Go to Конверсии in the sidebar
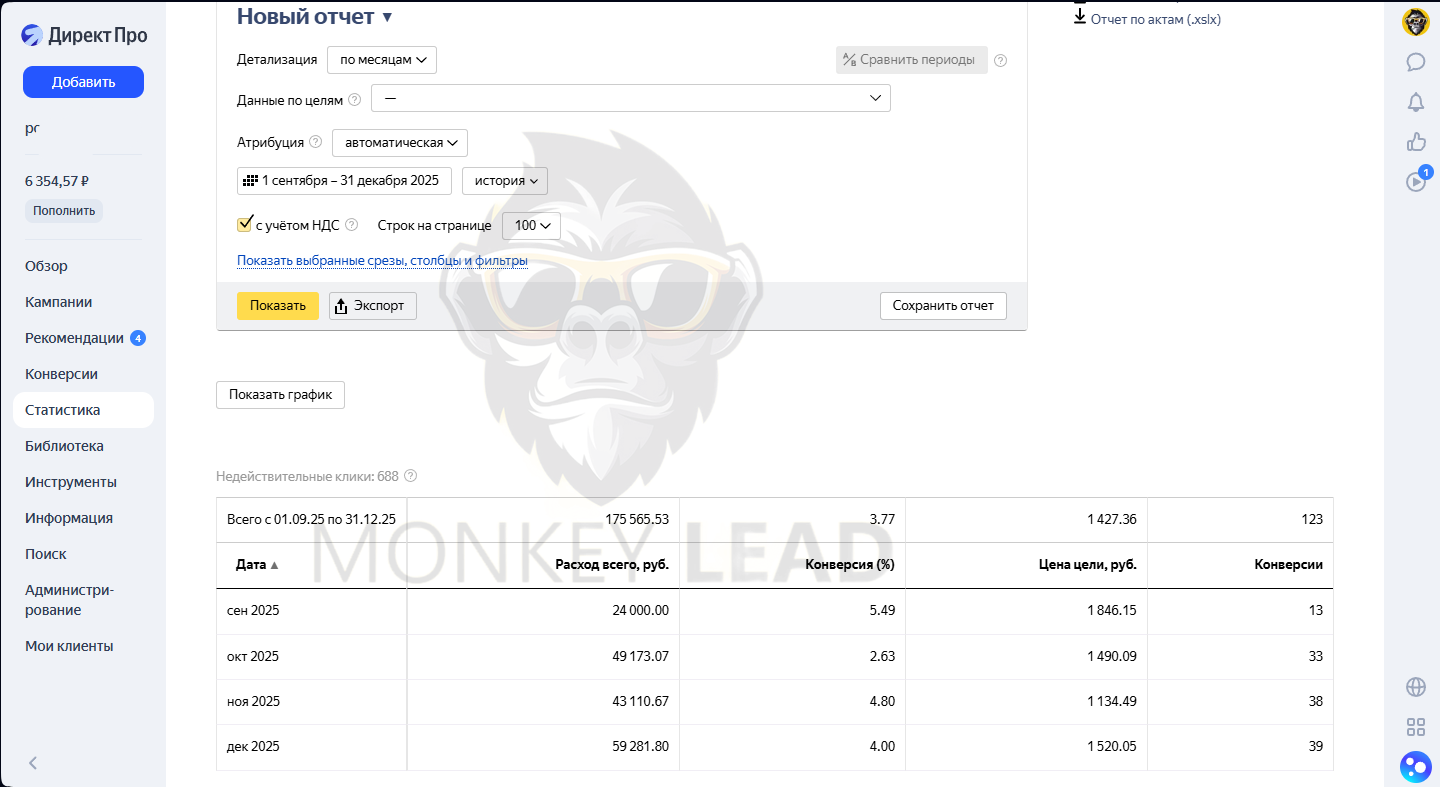The height and width of the screenshot is (787, 1440). pyautogui.click(x=61, y=374)
